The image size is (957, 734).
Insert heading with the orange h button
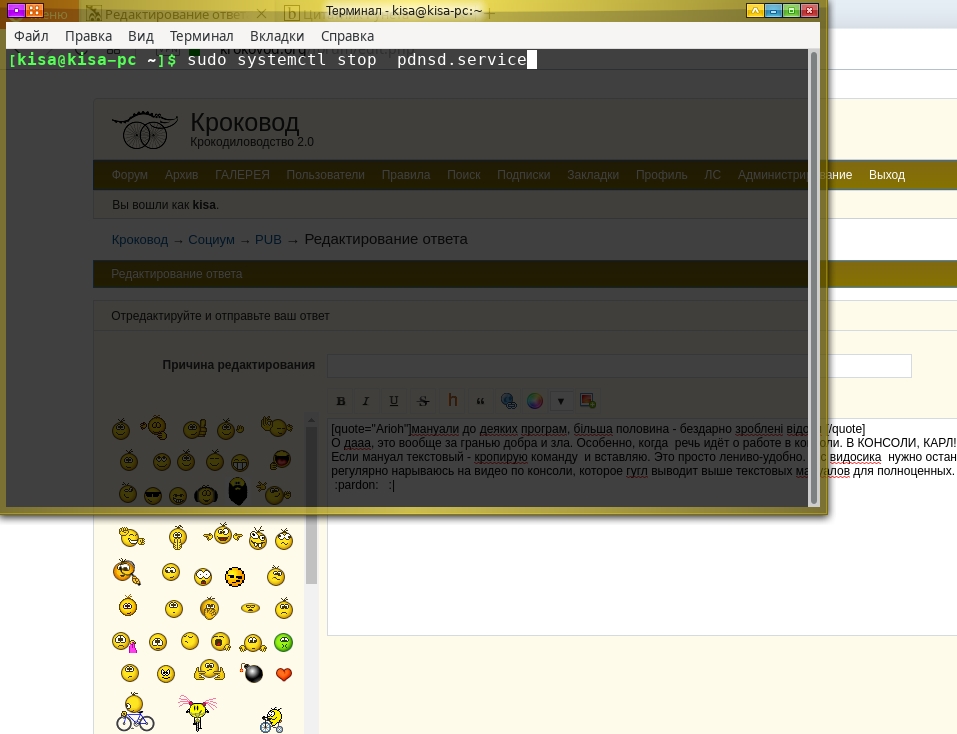[452, 401]
